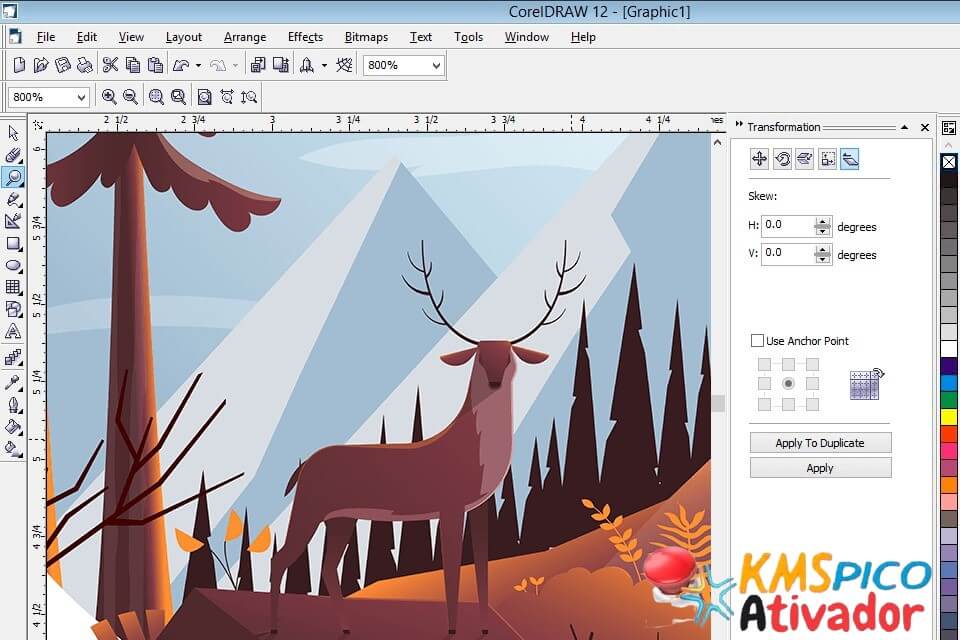Select the top-left anchor point box
960x640 pixels.
(765, 364)
